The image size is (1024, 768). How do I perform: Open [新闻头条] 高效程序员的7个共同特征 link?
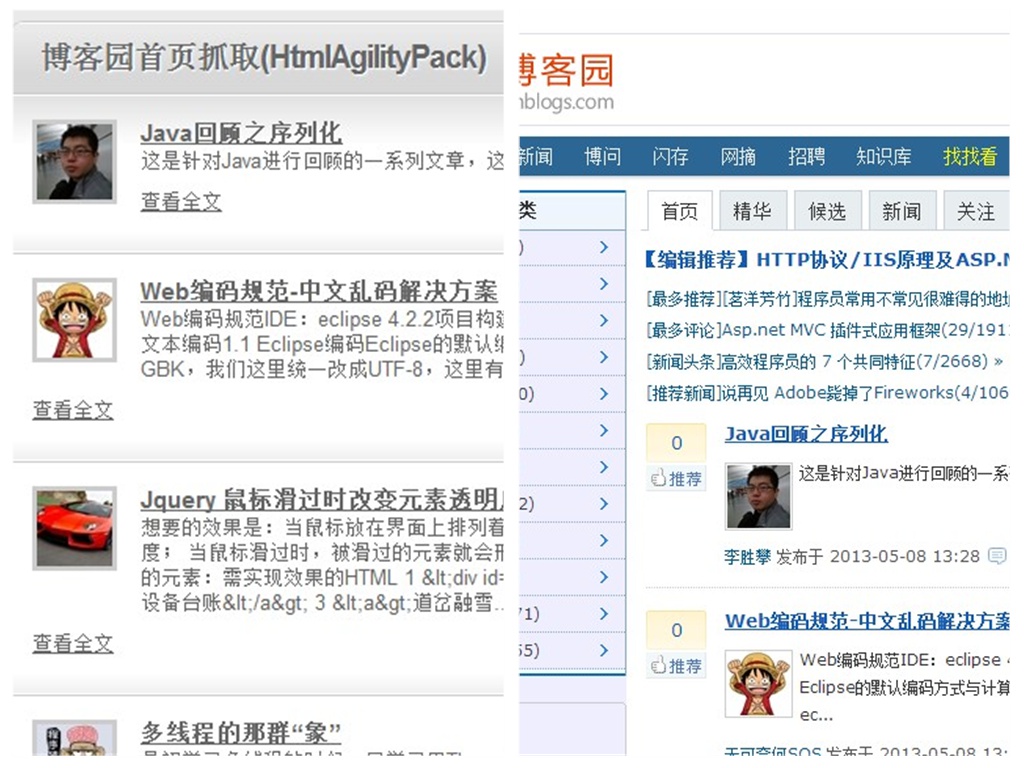pos(818,361)
